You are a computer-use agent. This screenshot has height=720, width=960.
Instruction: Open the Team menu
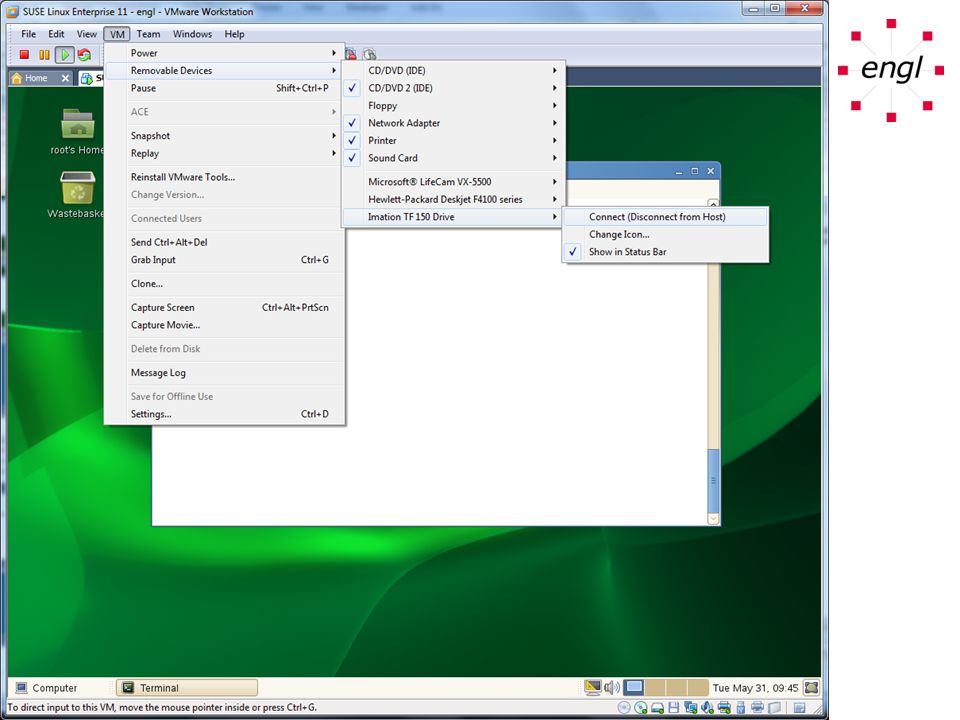[x=148, y=34]
